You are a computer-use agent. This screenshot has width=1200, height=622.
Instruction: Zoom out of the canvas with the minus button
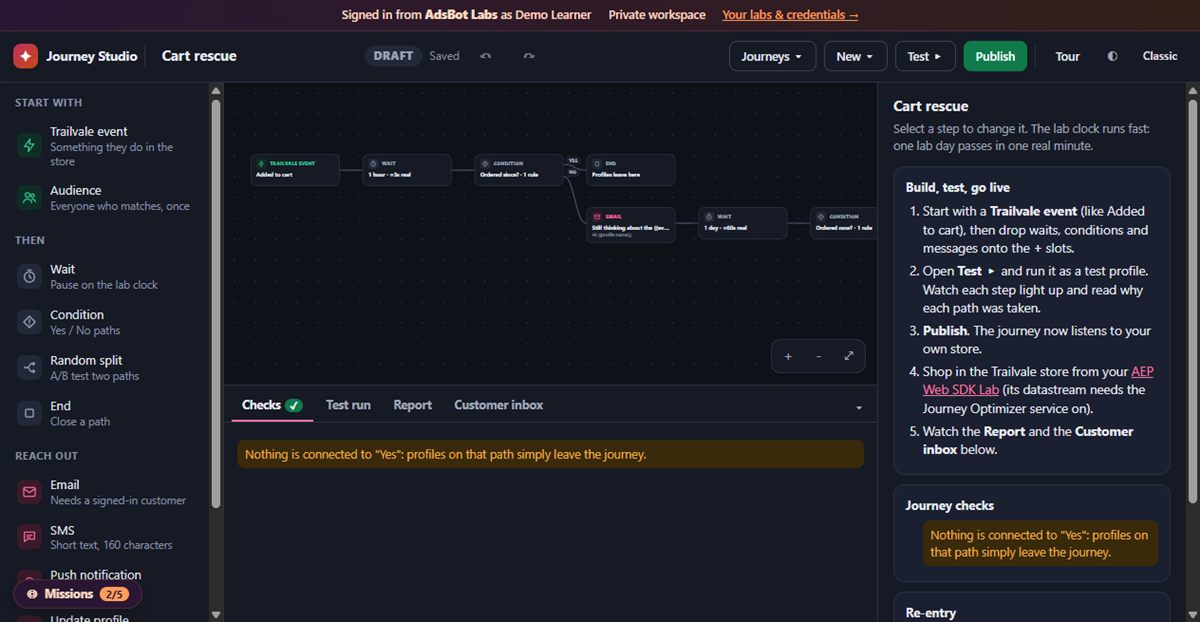pyautogui.click(x=819, y=356)
